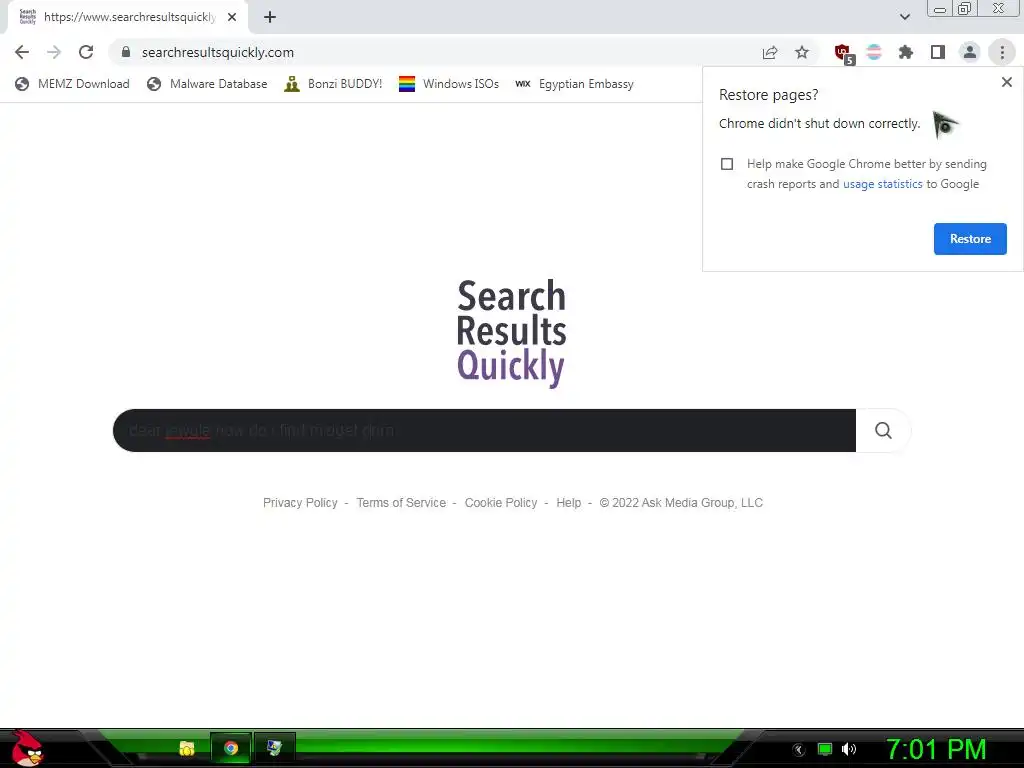Click the striped flag extension icon
Viewport: 1024px width, 768px height.
click(x=874, y=52)
